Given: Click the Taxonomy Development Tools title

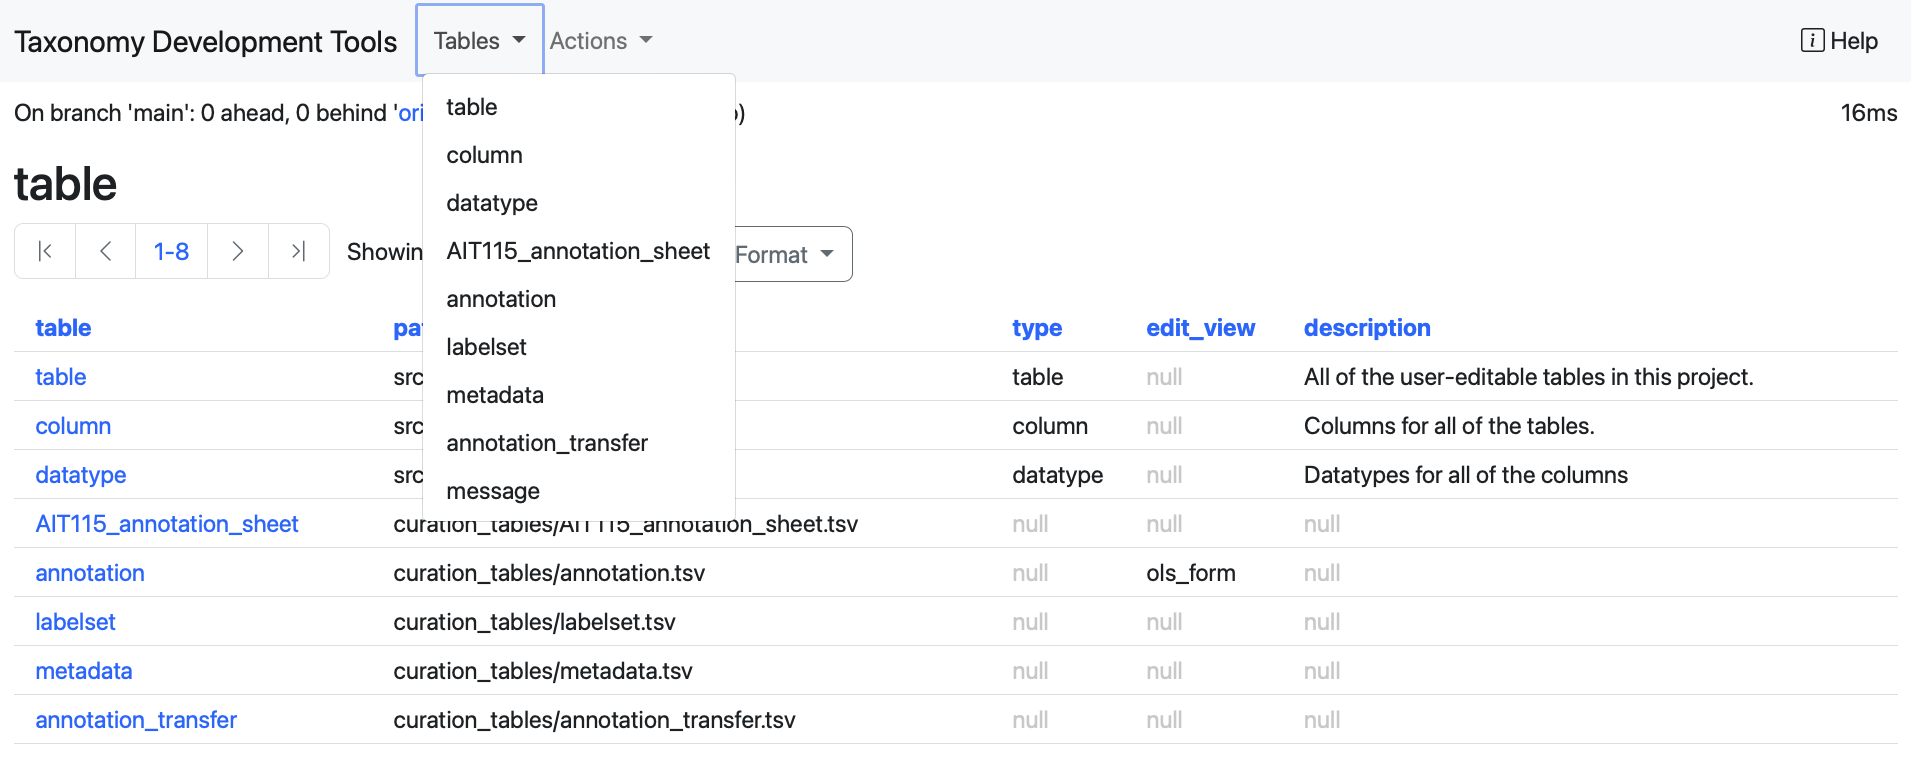Looking at the screenshot, I should [205, 42].
